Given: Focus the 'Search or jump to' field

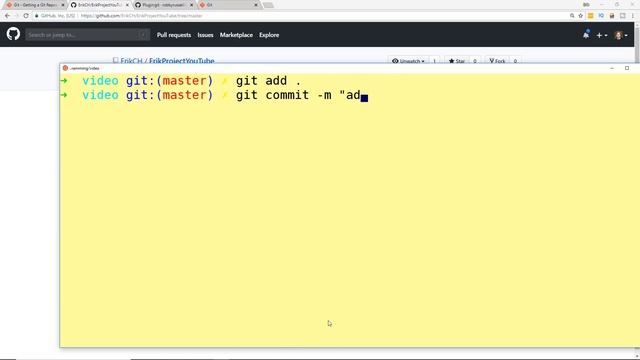Looking at the screenshot, I should click(87, 35).
